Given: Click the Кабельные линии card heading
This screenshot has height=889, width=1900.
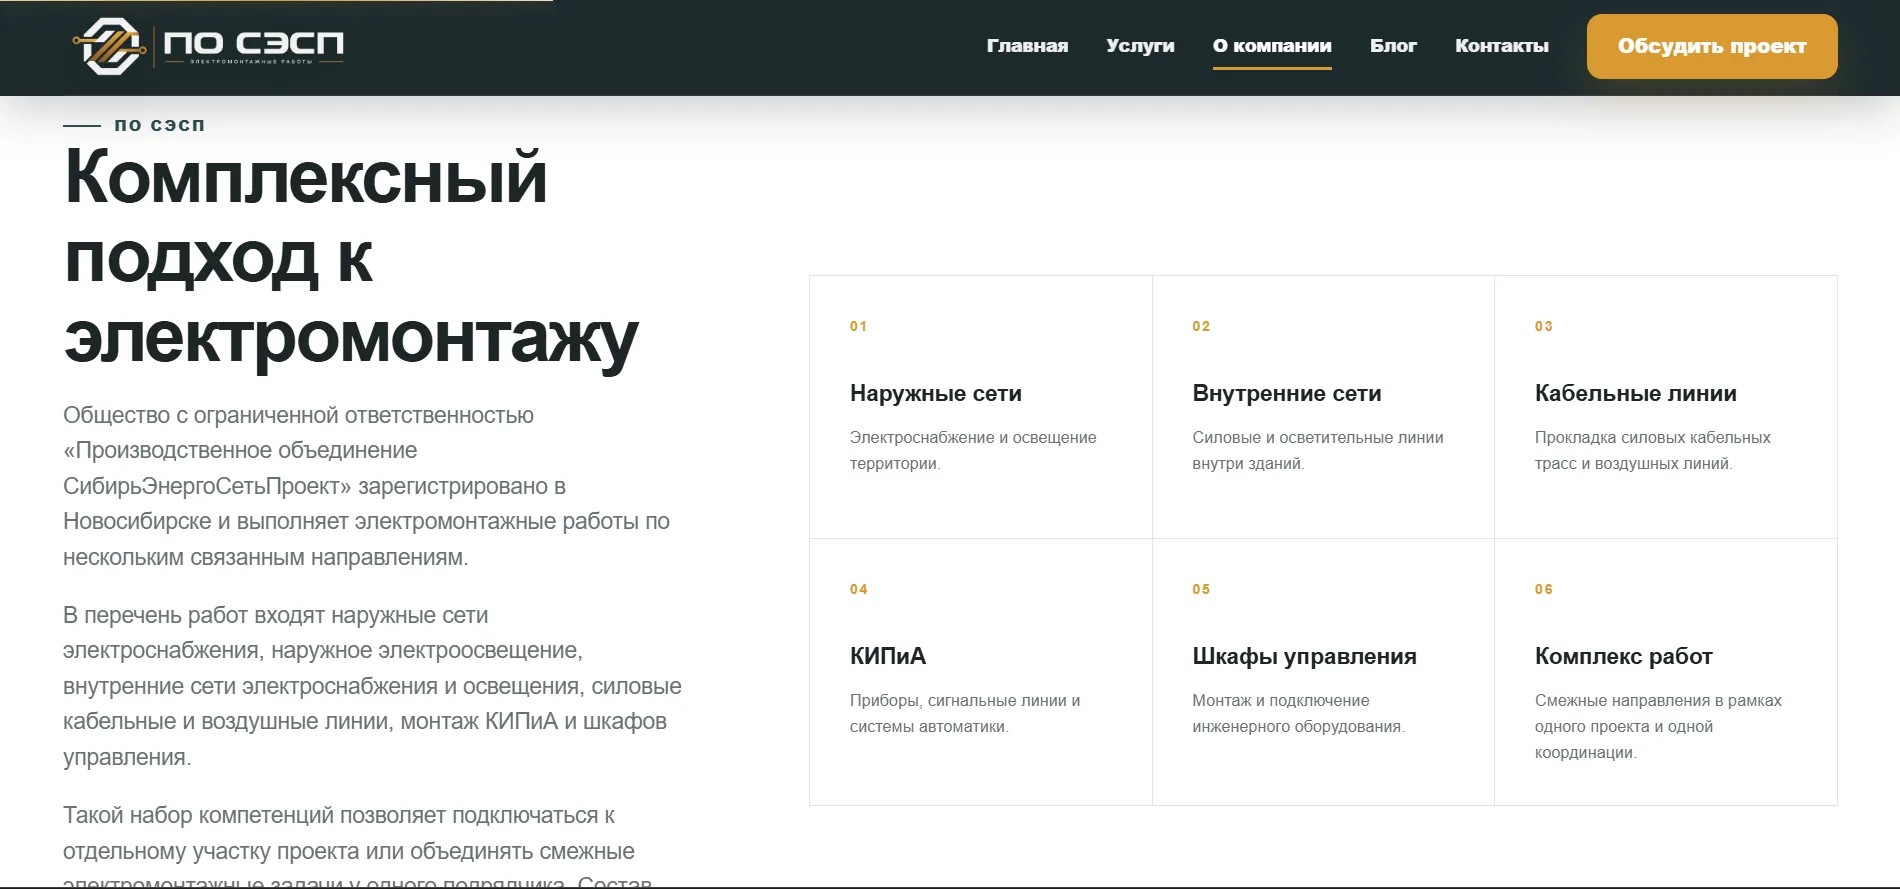Looking at the screenshot, I should pyautogui.click(x=1636, y=394).
